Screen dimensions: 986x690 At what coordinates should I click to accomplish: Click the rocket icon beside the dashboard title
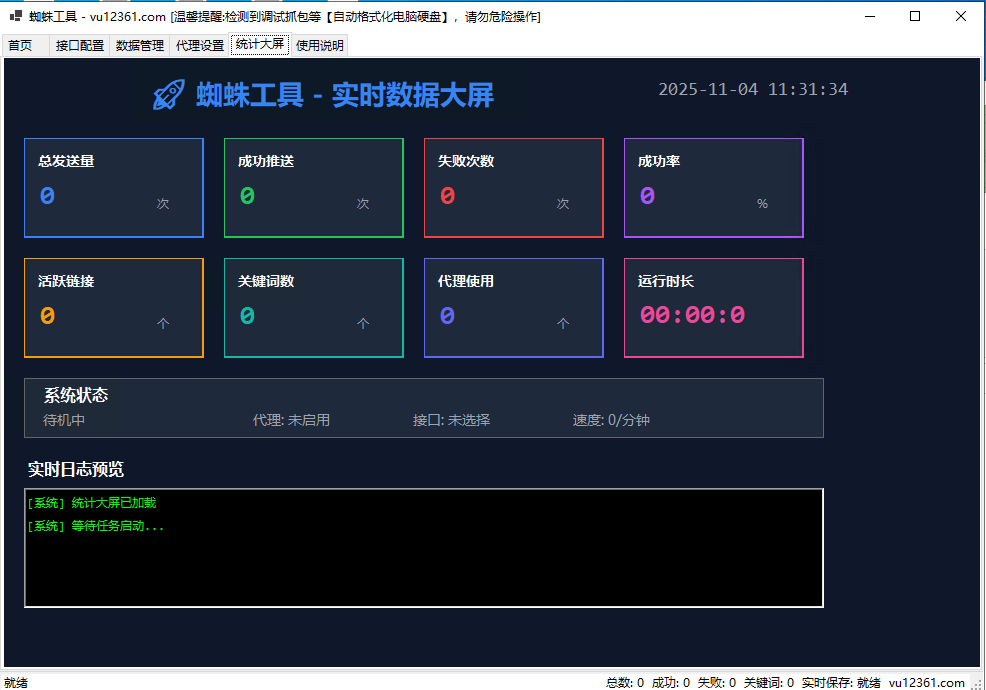(169, 95)
